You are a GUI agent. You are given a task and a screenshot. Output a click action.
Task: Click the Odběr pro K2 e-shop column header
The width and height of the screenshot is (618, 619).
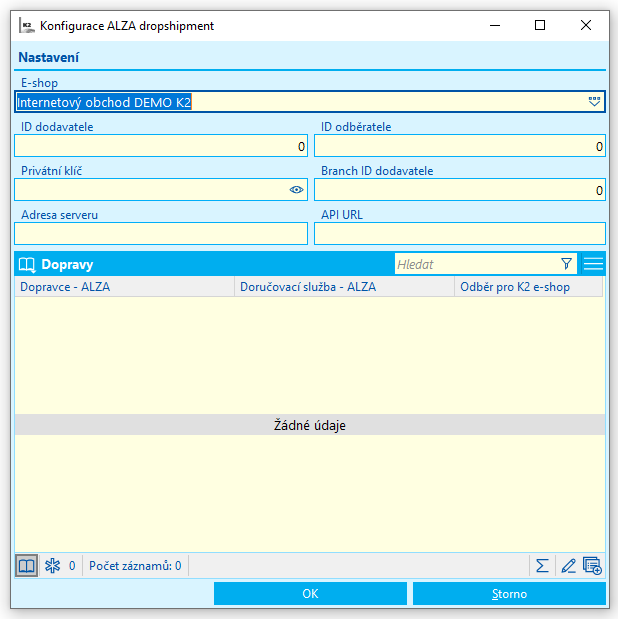pyautogui.click(x=529, y=287)
